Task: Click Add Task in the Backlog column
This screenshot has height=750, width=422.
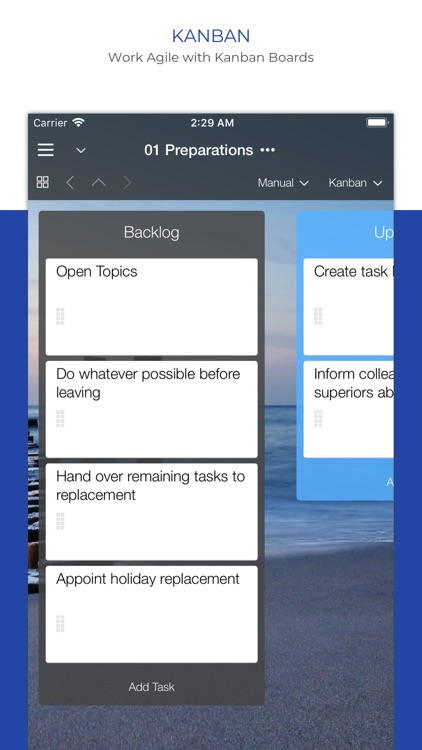Action: pyautogui.click(x=152, y=687)
